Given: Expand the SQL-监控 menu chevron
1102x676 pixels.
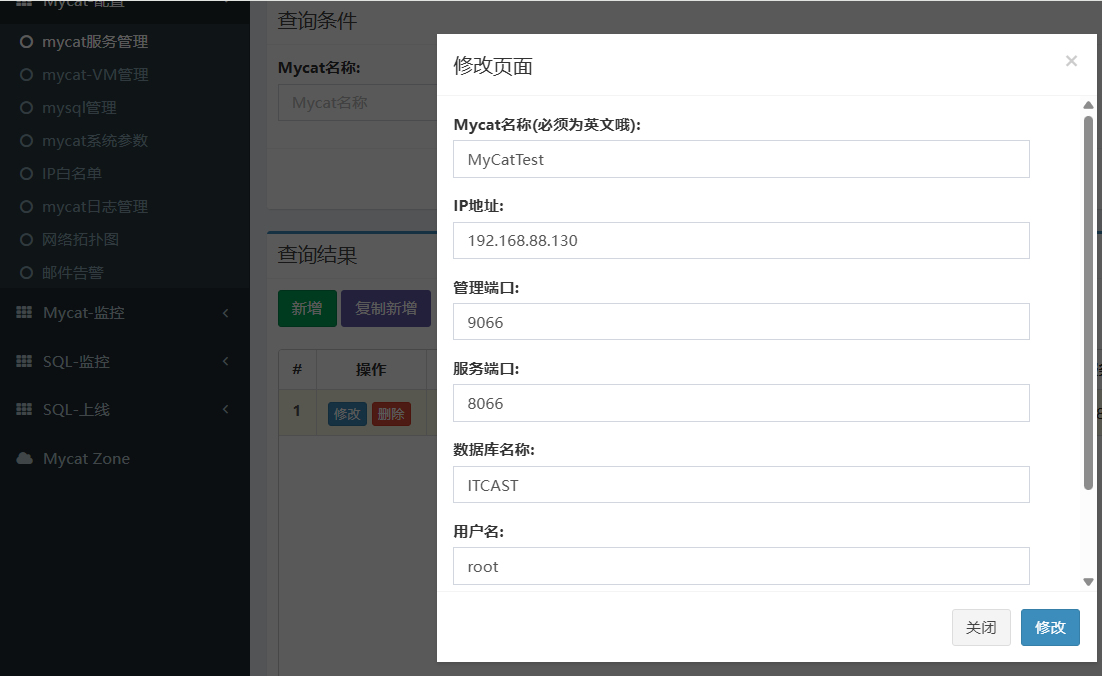Looking at the screenshot, I should pyautogui.click(x=225, y=361).
